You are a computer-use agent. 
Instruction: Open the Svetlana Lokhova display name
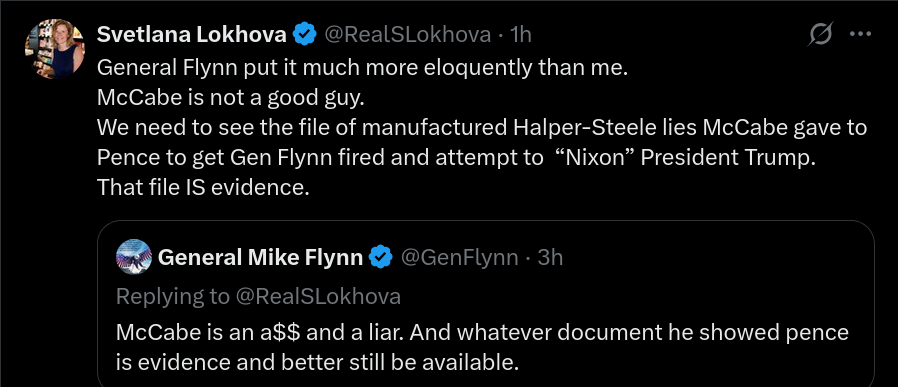pos(191,35)
